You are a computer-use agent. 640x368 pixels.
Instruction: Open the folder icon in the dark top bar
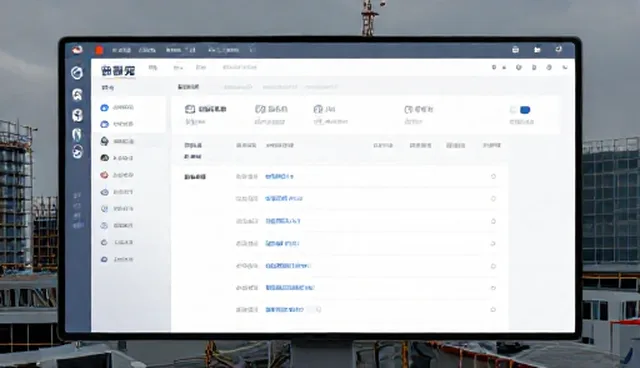(x=537, y=50)
